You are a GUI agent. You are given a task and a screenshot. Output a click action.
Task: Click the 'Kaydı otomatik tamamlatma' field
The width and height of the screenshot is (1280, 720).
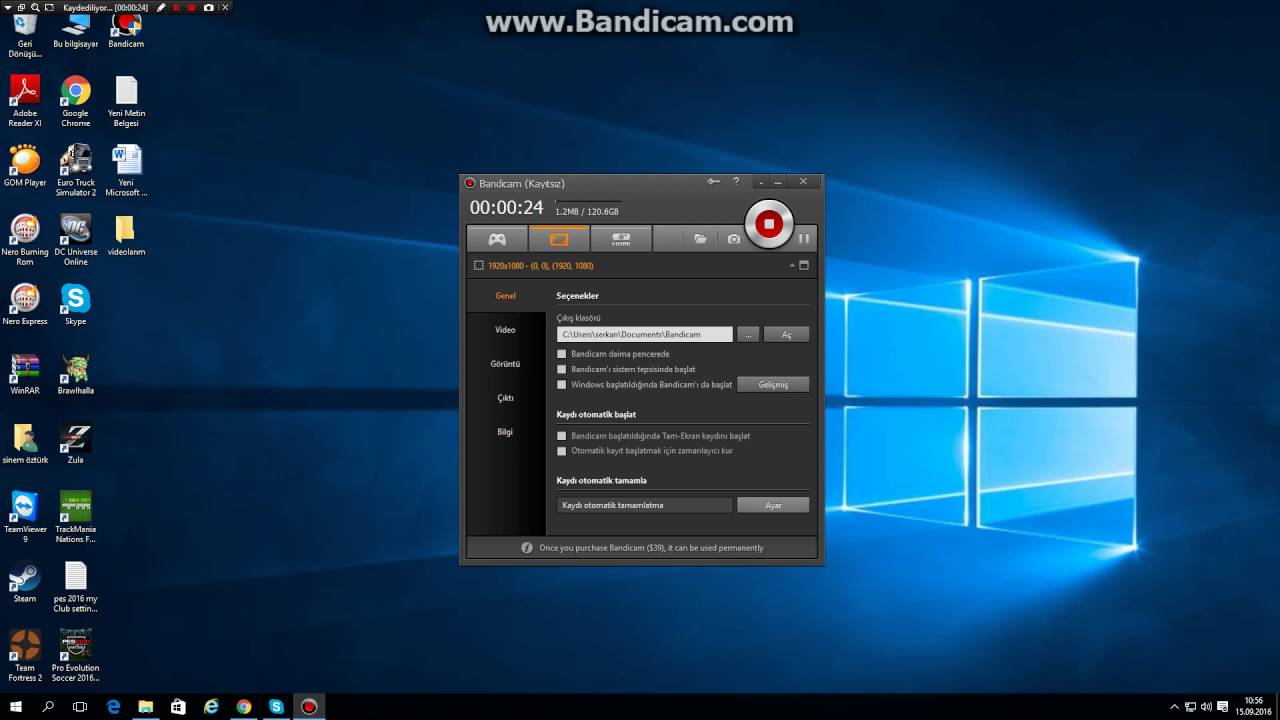click(645, 505)
